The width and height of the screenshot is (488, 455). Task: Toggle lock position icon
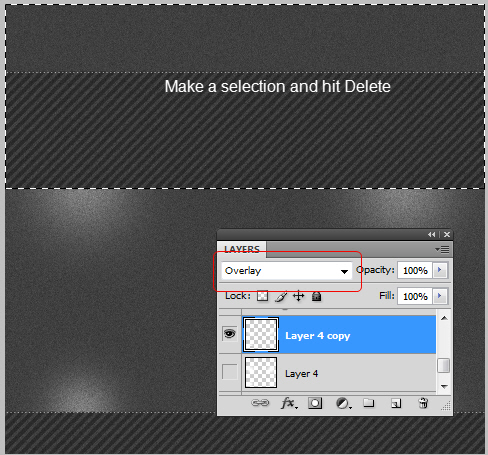(298, 296)
